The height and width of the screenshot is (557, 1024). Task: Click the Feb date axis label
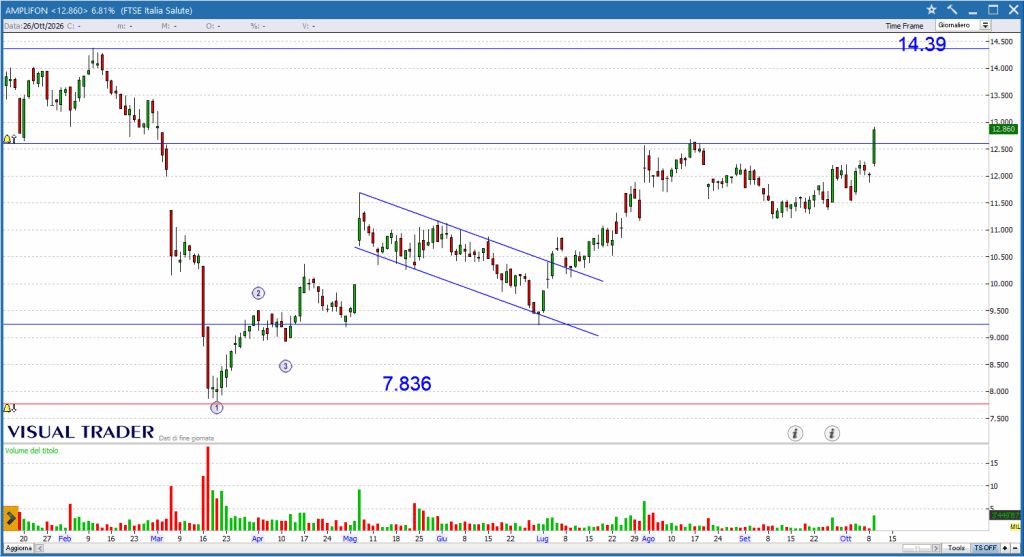tap(65, 539)
